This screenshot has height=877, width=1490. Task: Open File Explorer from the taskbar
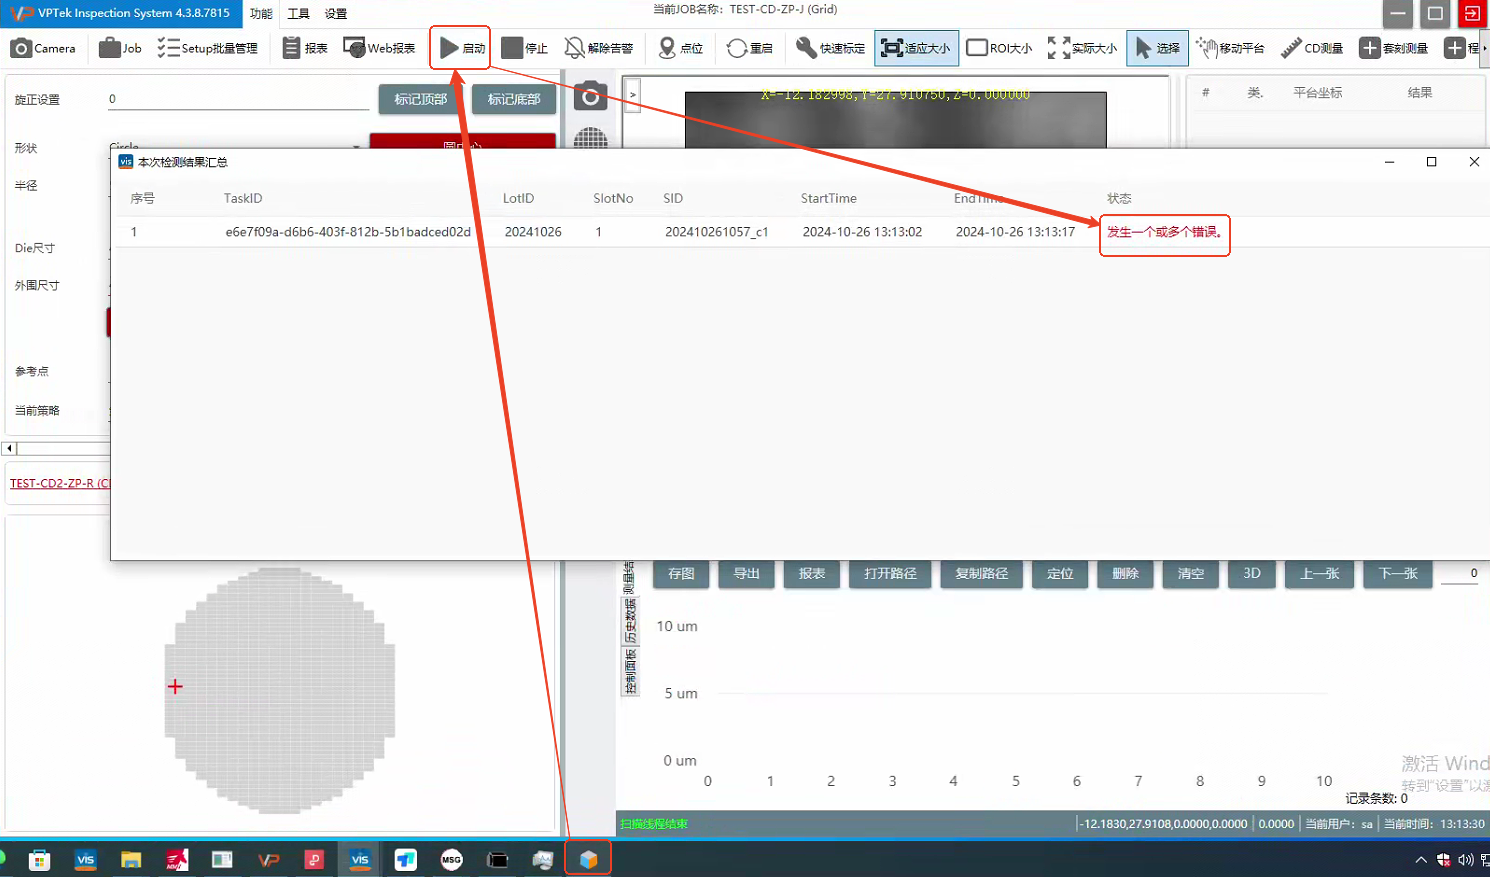click(x=131, y=859)
